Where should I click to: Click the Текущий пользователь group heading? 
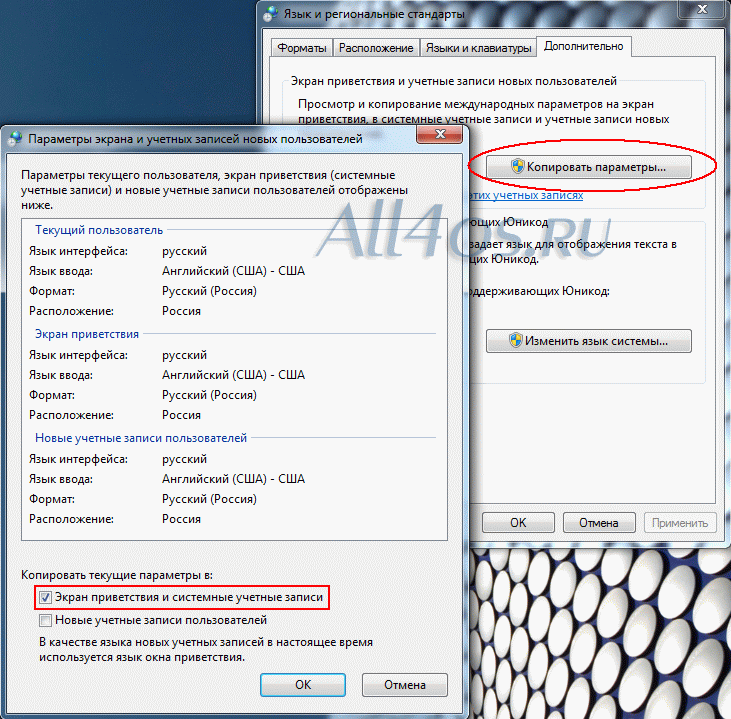click(99, 230)
